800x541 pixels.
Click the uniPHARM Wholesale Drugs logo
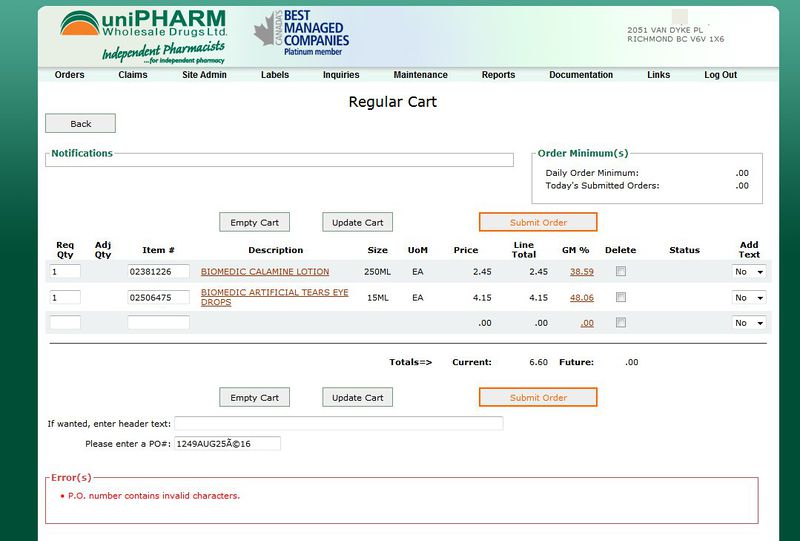(143, 36)
